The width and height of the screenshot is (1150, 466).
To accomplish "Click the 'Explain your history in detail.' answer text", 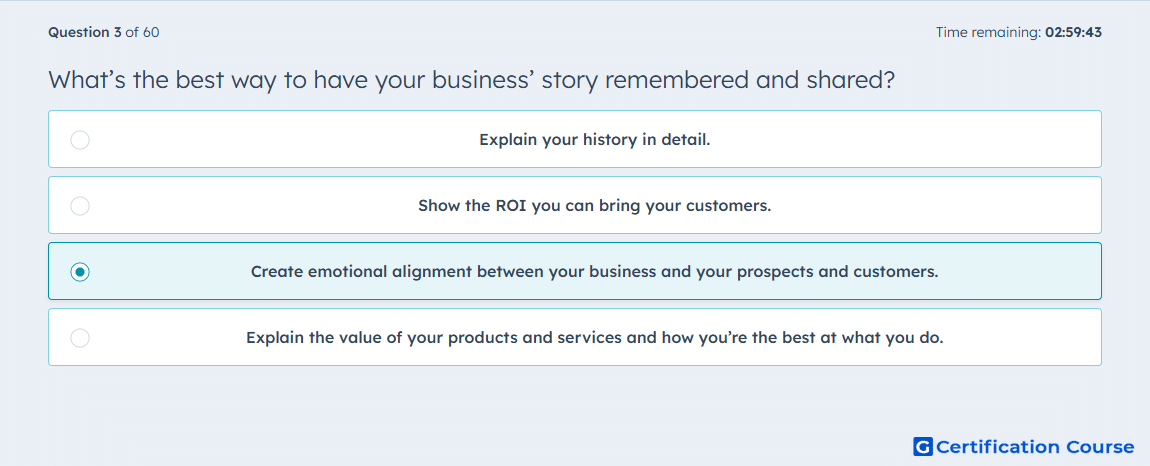I will pos(595,139).
